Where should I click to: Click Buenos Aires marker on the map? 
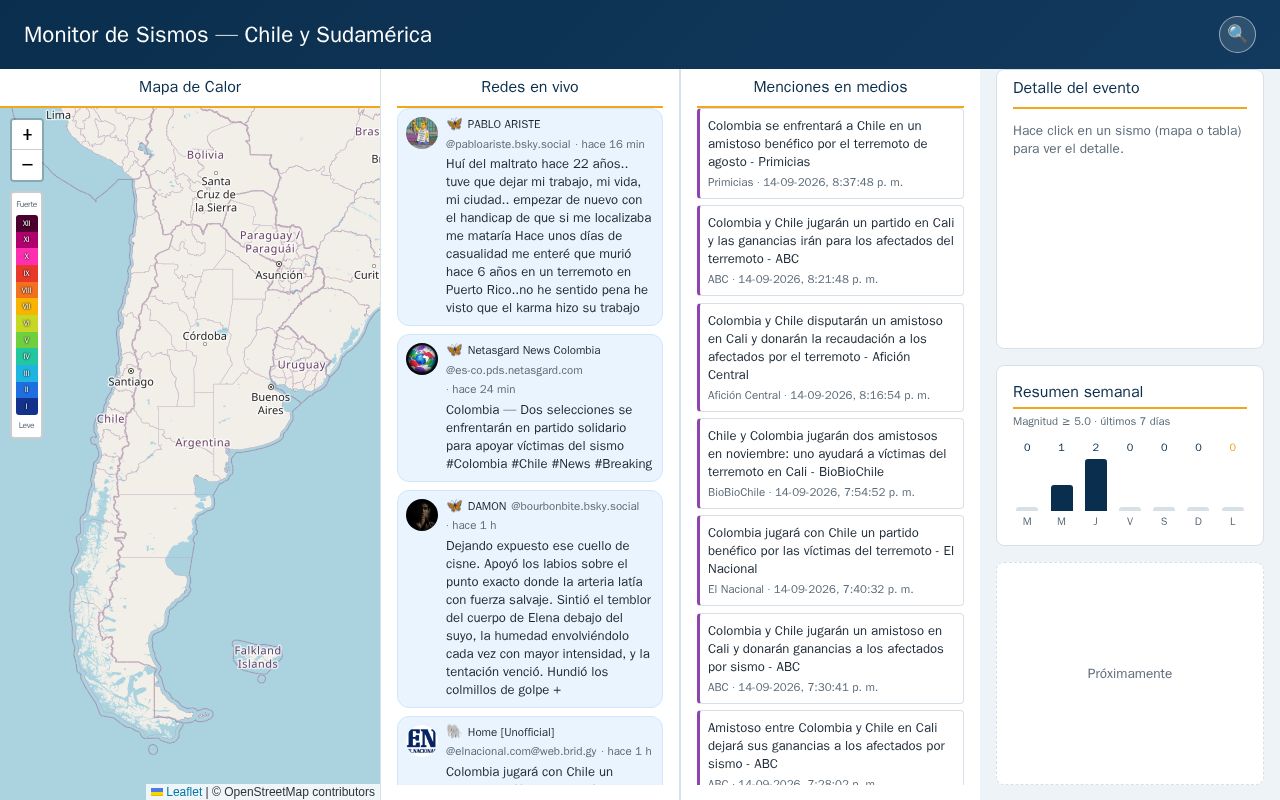click(270, 386)
